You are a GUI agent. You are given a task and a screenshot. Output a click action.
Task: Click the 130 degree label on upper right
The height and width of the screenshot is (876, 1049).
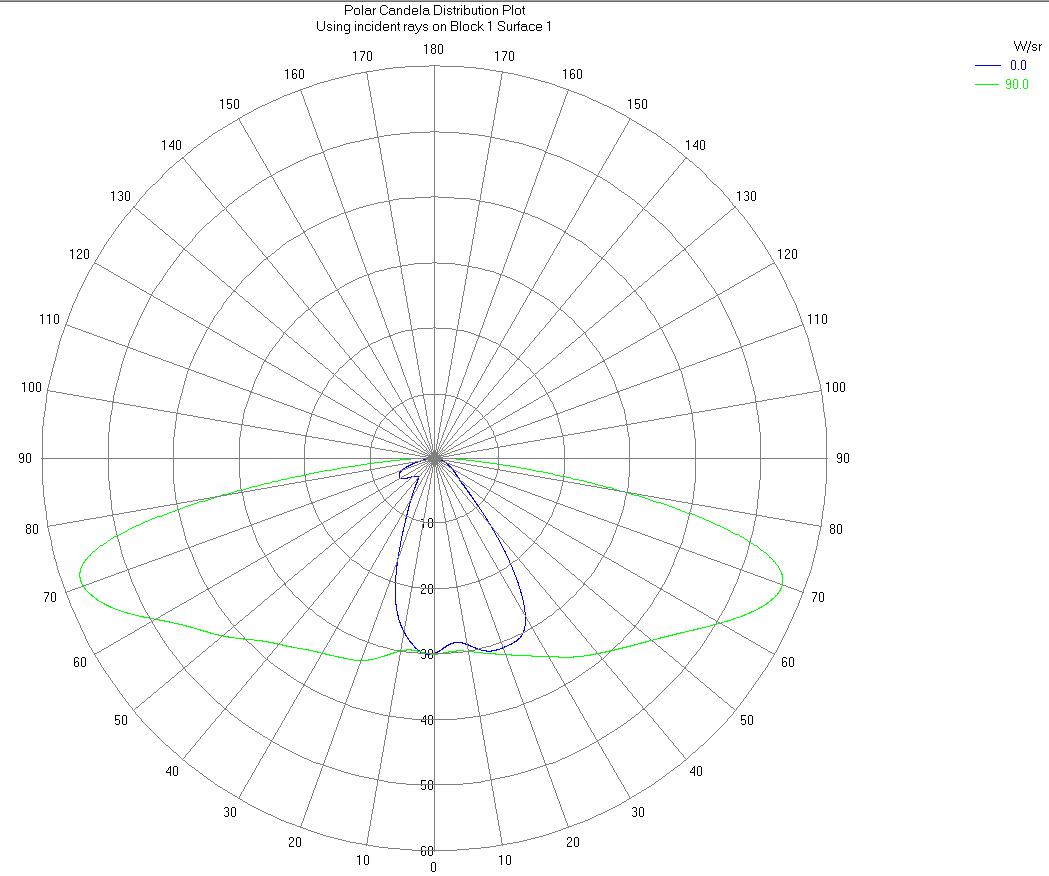click(x=746, y=196)
